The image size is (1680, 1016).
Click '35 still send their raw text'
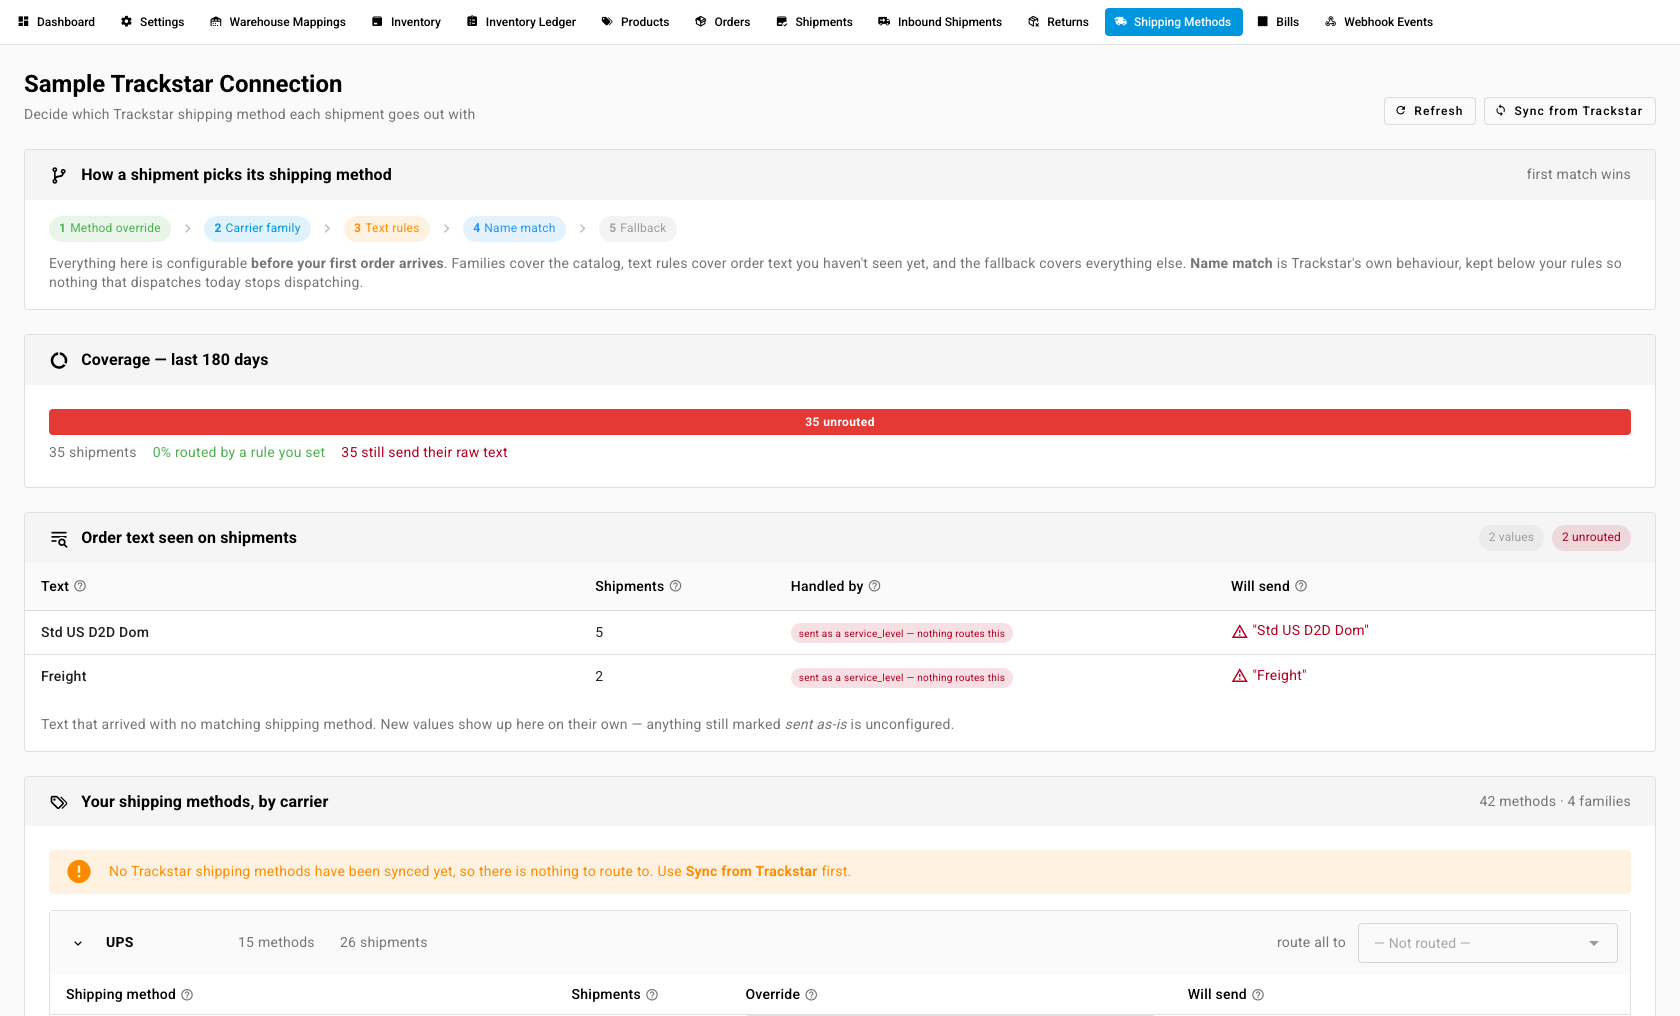point(424,453)
